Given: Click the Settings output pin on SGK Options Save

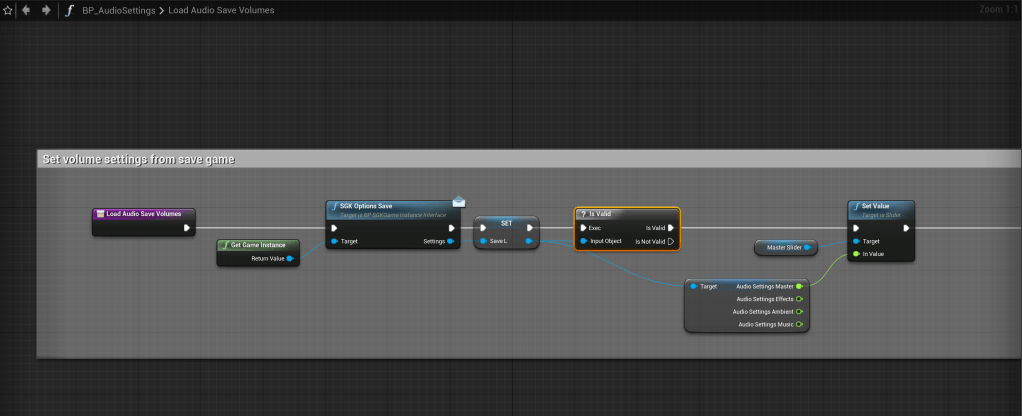Looking at the screenshot, I should click(450, 241).
